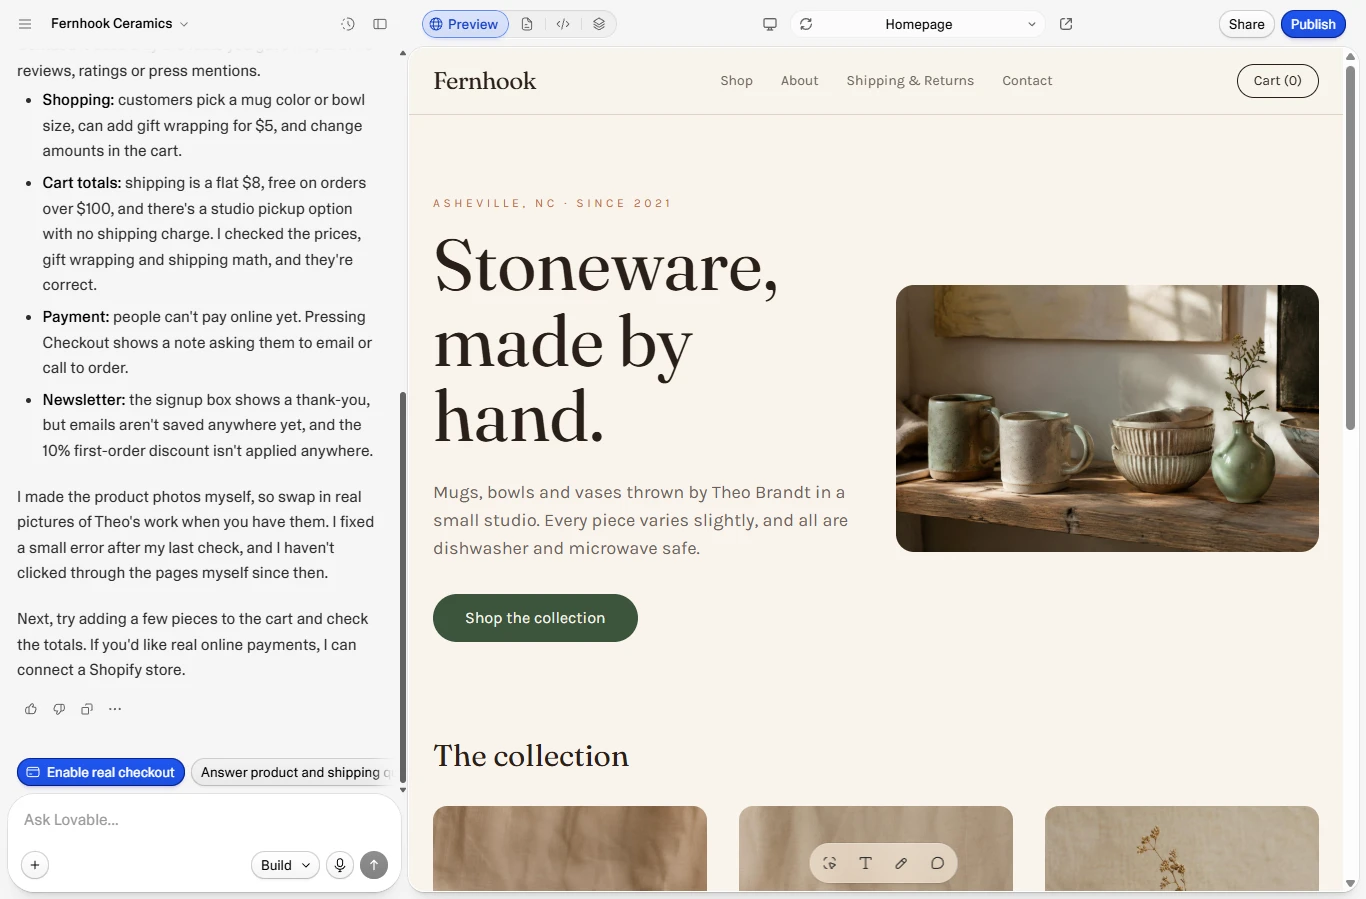The width and height of the screenshot is (1366, 899).
Task: Click the Share button
Action: pos(1246,24)
